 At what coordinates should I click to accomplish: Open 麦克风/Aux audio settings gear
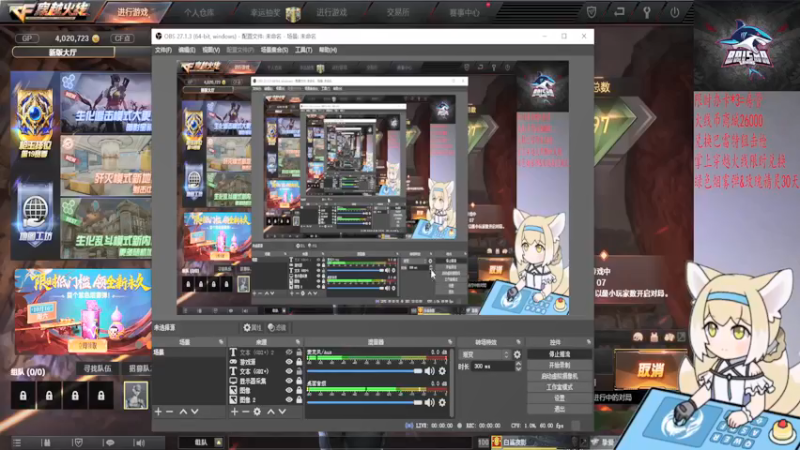pos(442,371)
